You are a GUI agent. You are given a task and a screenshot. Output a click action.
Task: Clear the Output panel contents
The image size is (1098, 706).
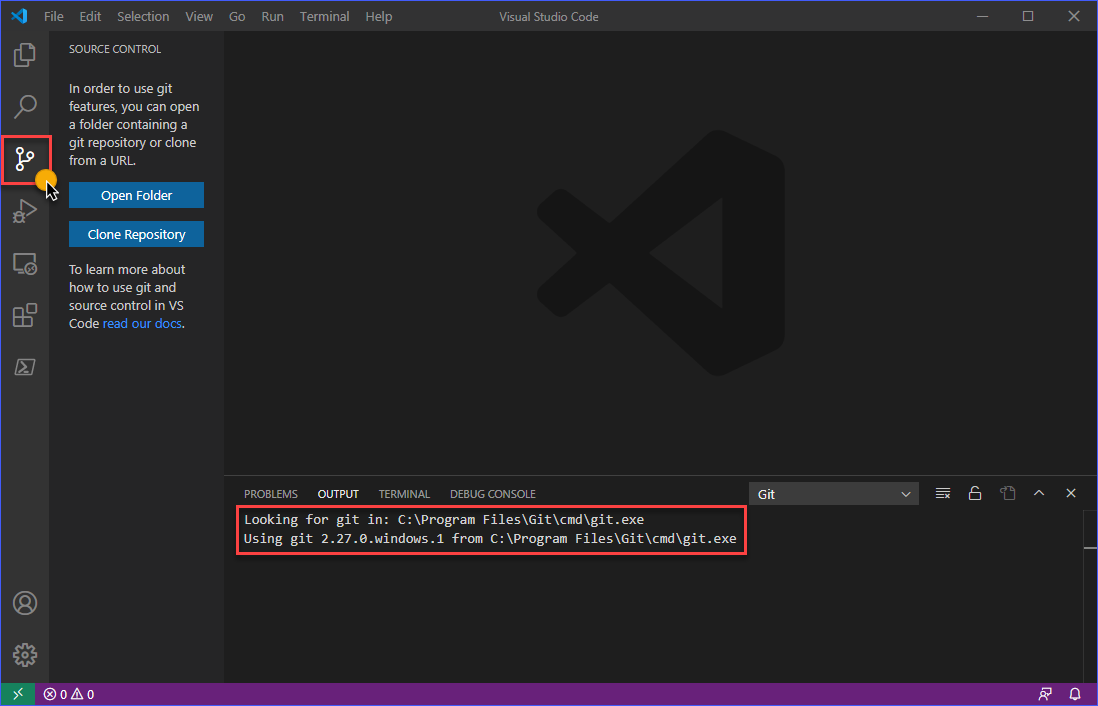click(x=942, y=493)
